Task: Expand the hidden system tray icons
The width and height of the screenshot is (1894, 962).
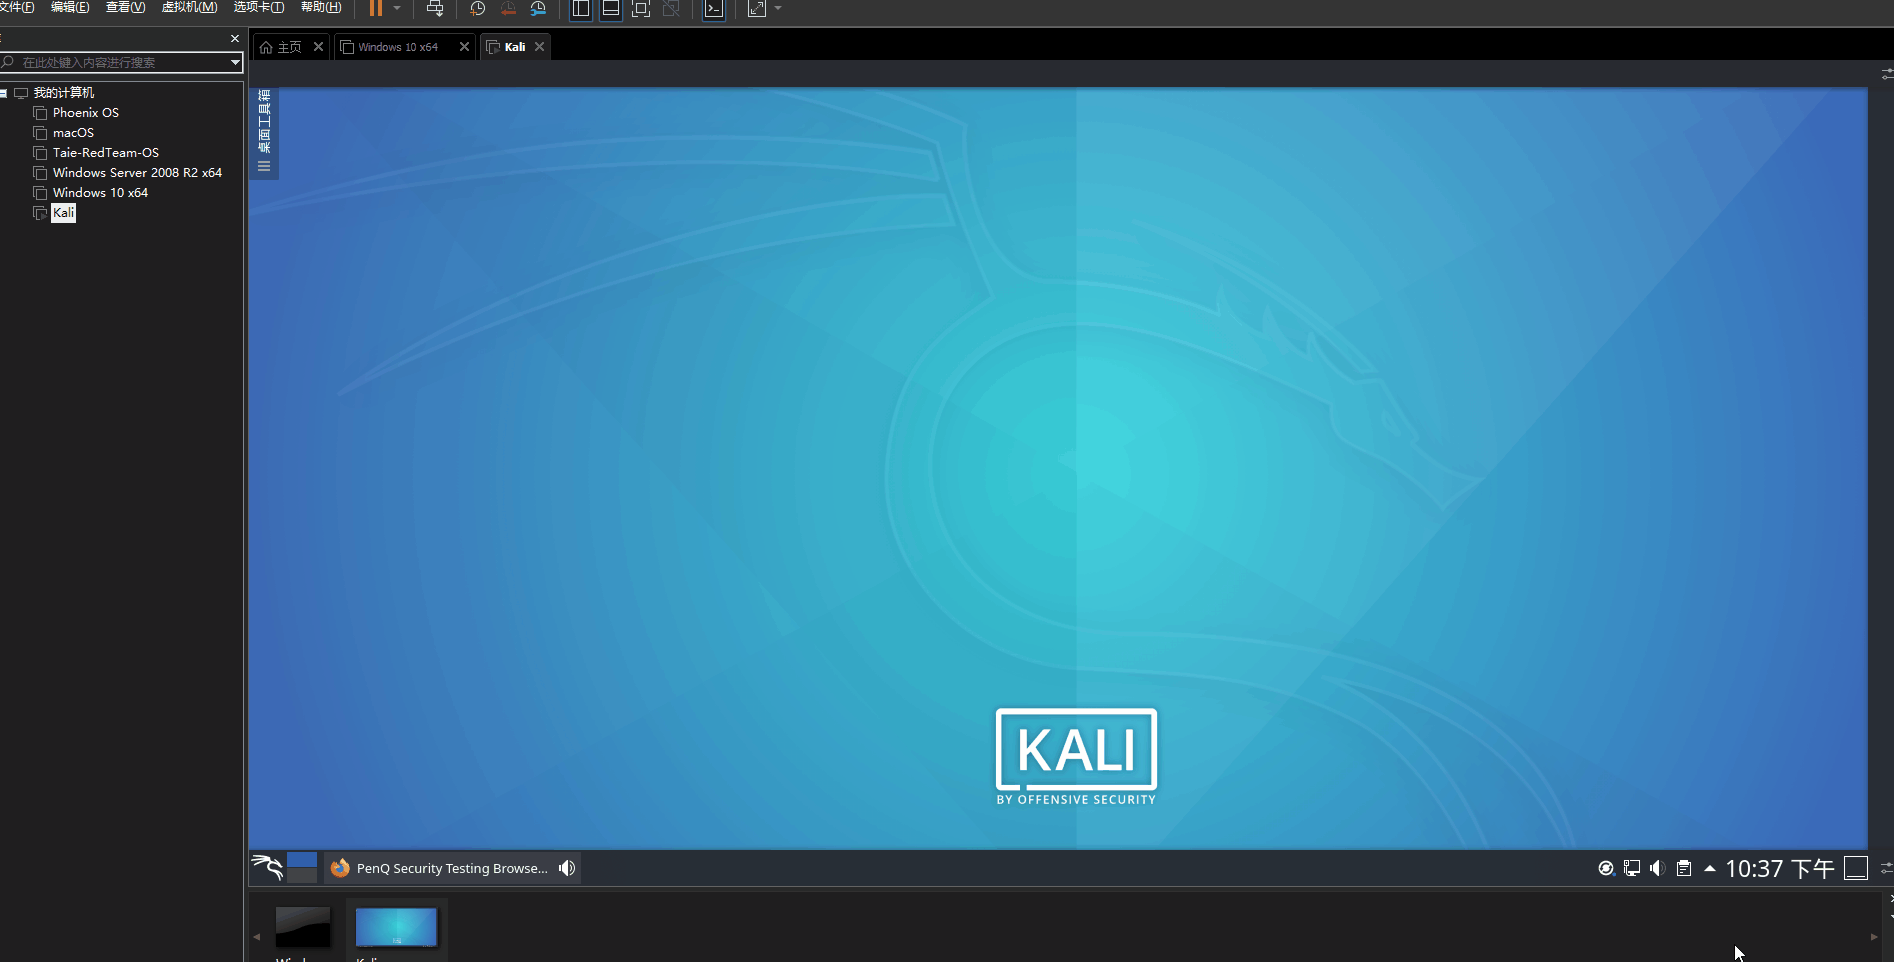Action: tap(1710, 868)
